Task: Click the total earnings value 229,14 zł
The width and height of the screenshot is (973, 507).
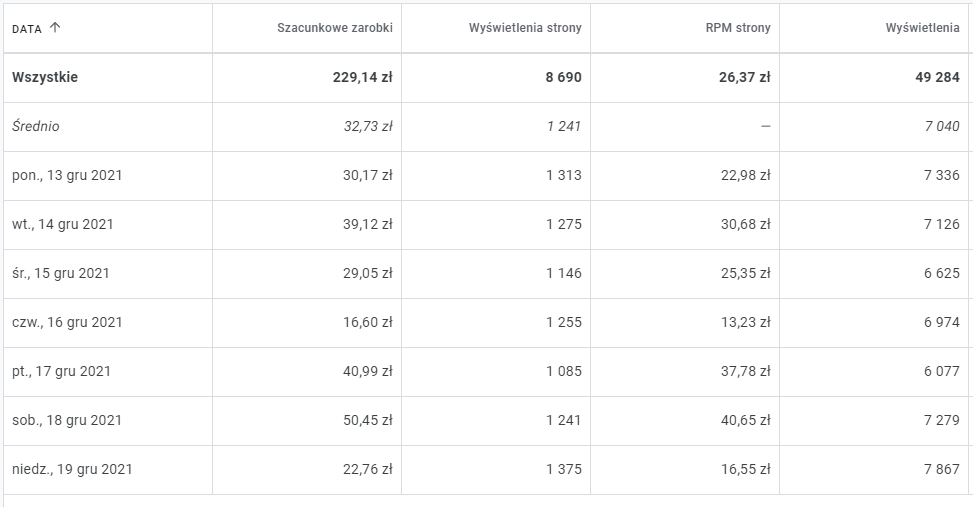Action: point(362,78)
